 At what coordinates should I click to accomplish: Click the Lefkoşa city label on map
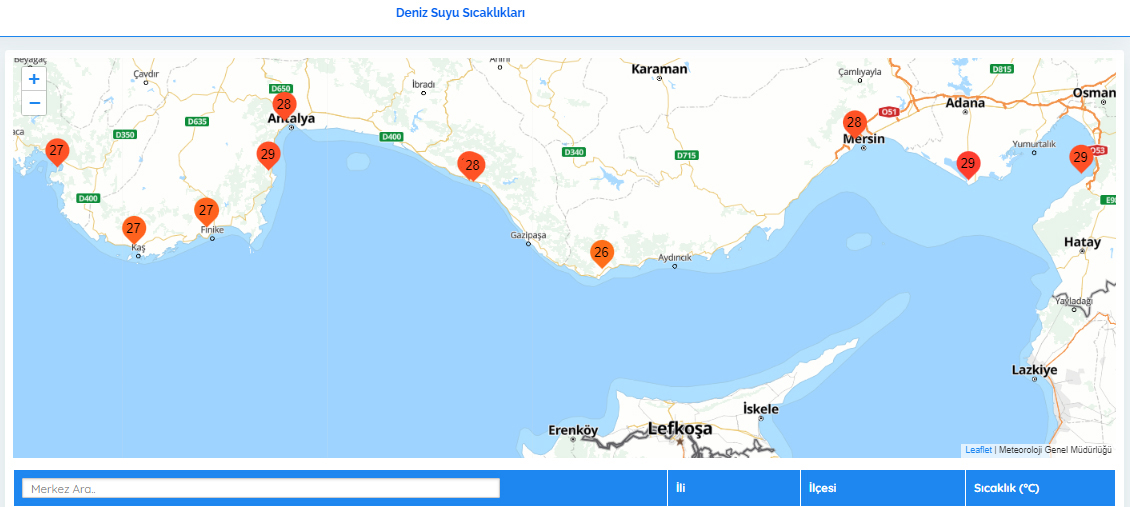pos(680,429)
